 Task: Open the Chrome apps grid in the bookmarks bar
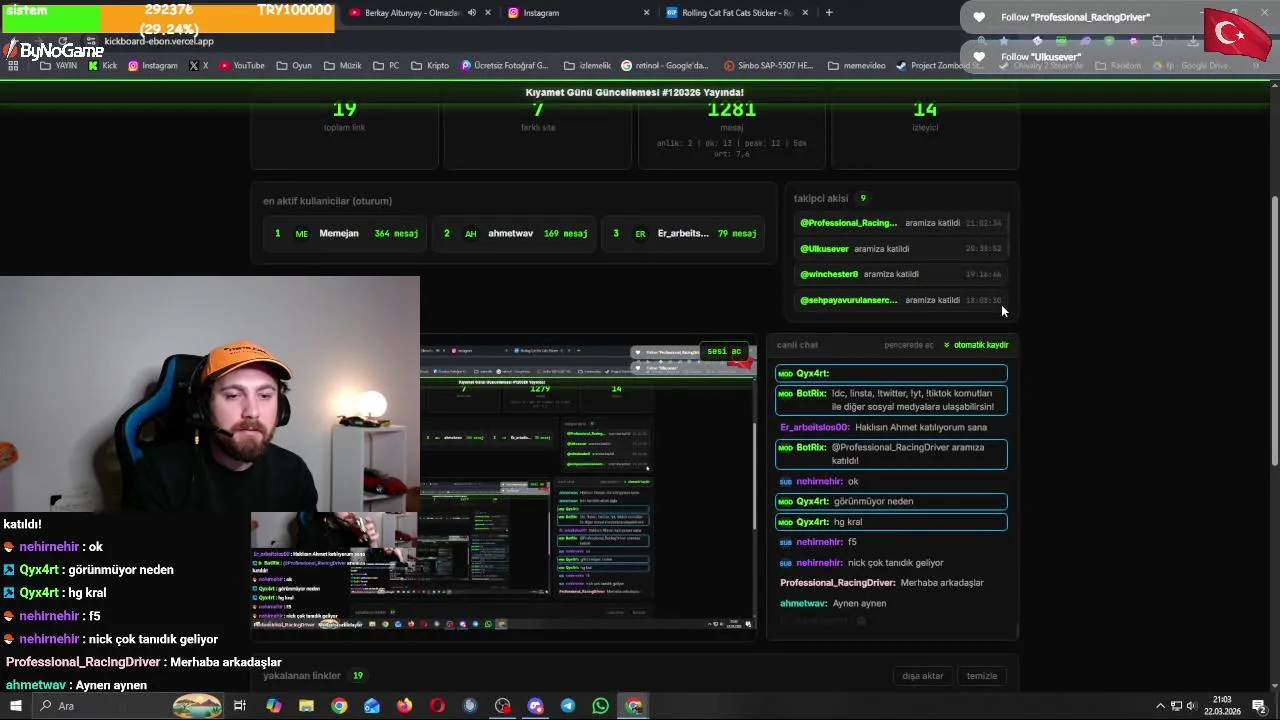pos(13,66)
